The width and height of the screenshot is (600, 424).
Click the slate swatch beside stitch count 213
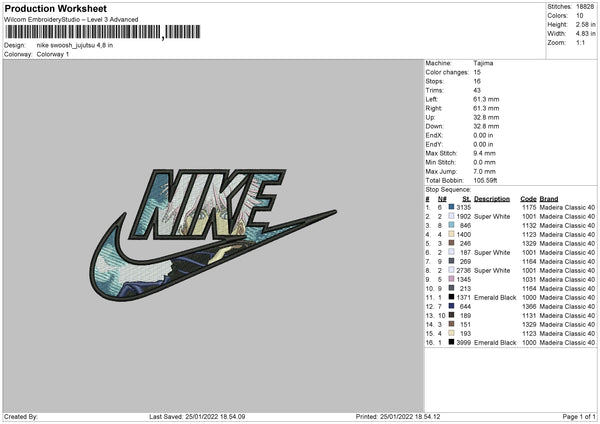coord(452,288)
